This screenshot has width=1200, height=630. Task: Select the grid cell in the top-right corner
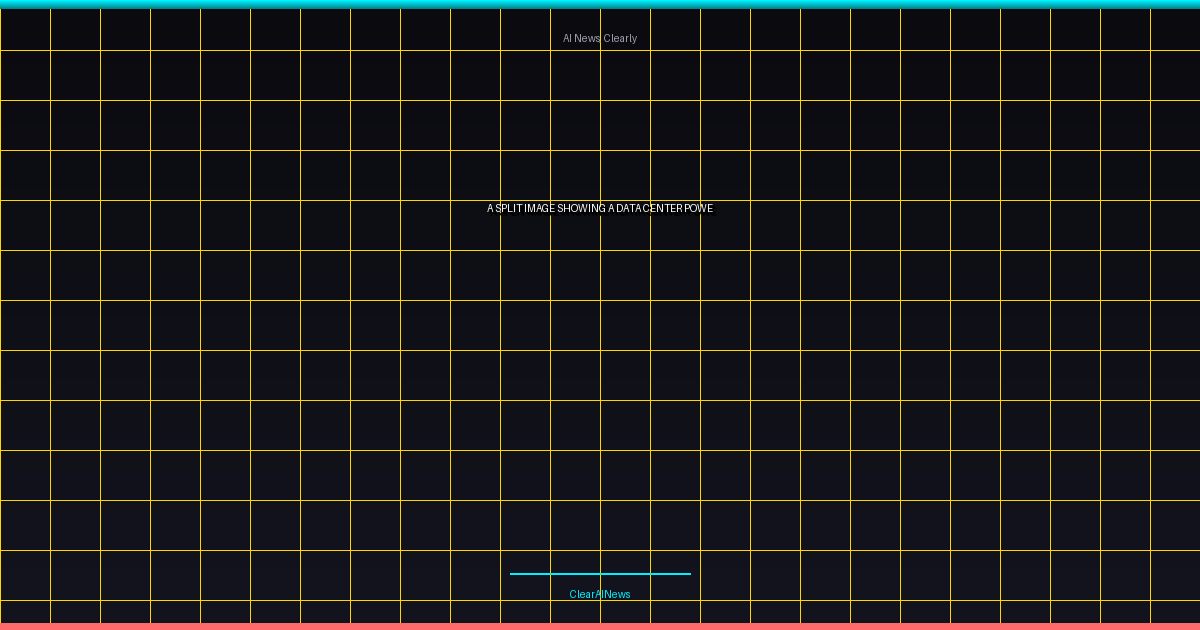[1175, 28]
